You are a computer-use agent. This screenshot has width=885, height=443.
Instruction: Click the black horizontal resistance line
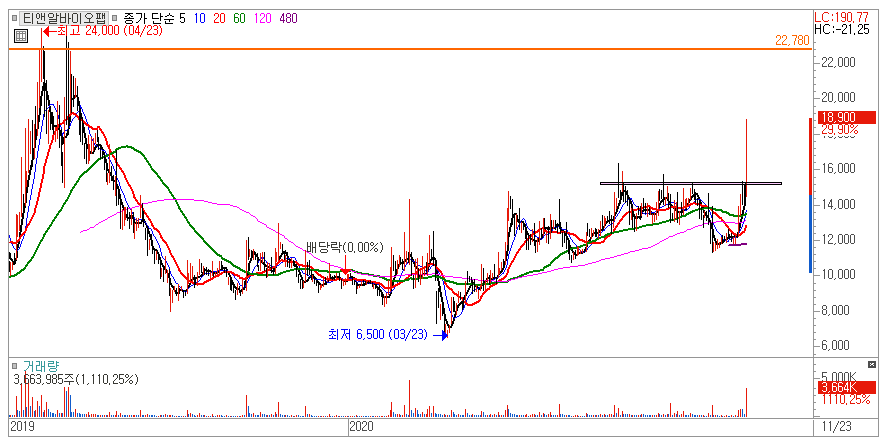pos(691,183)
